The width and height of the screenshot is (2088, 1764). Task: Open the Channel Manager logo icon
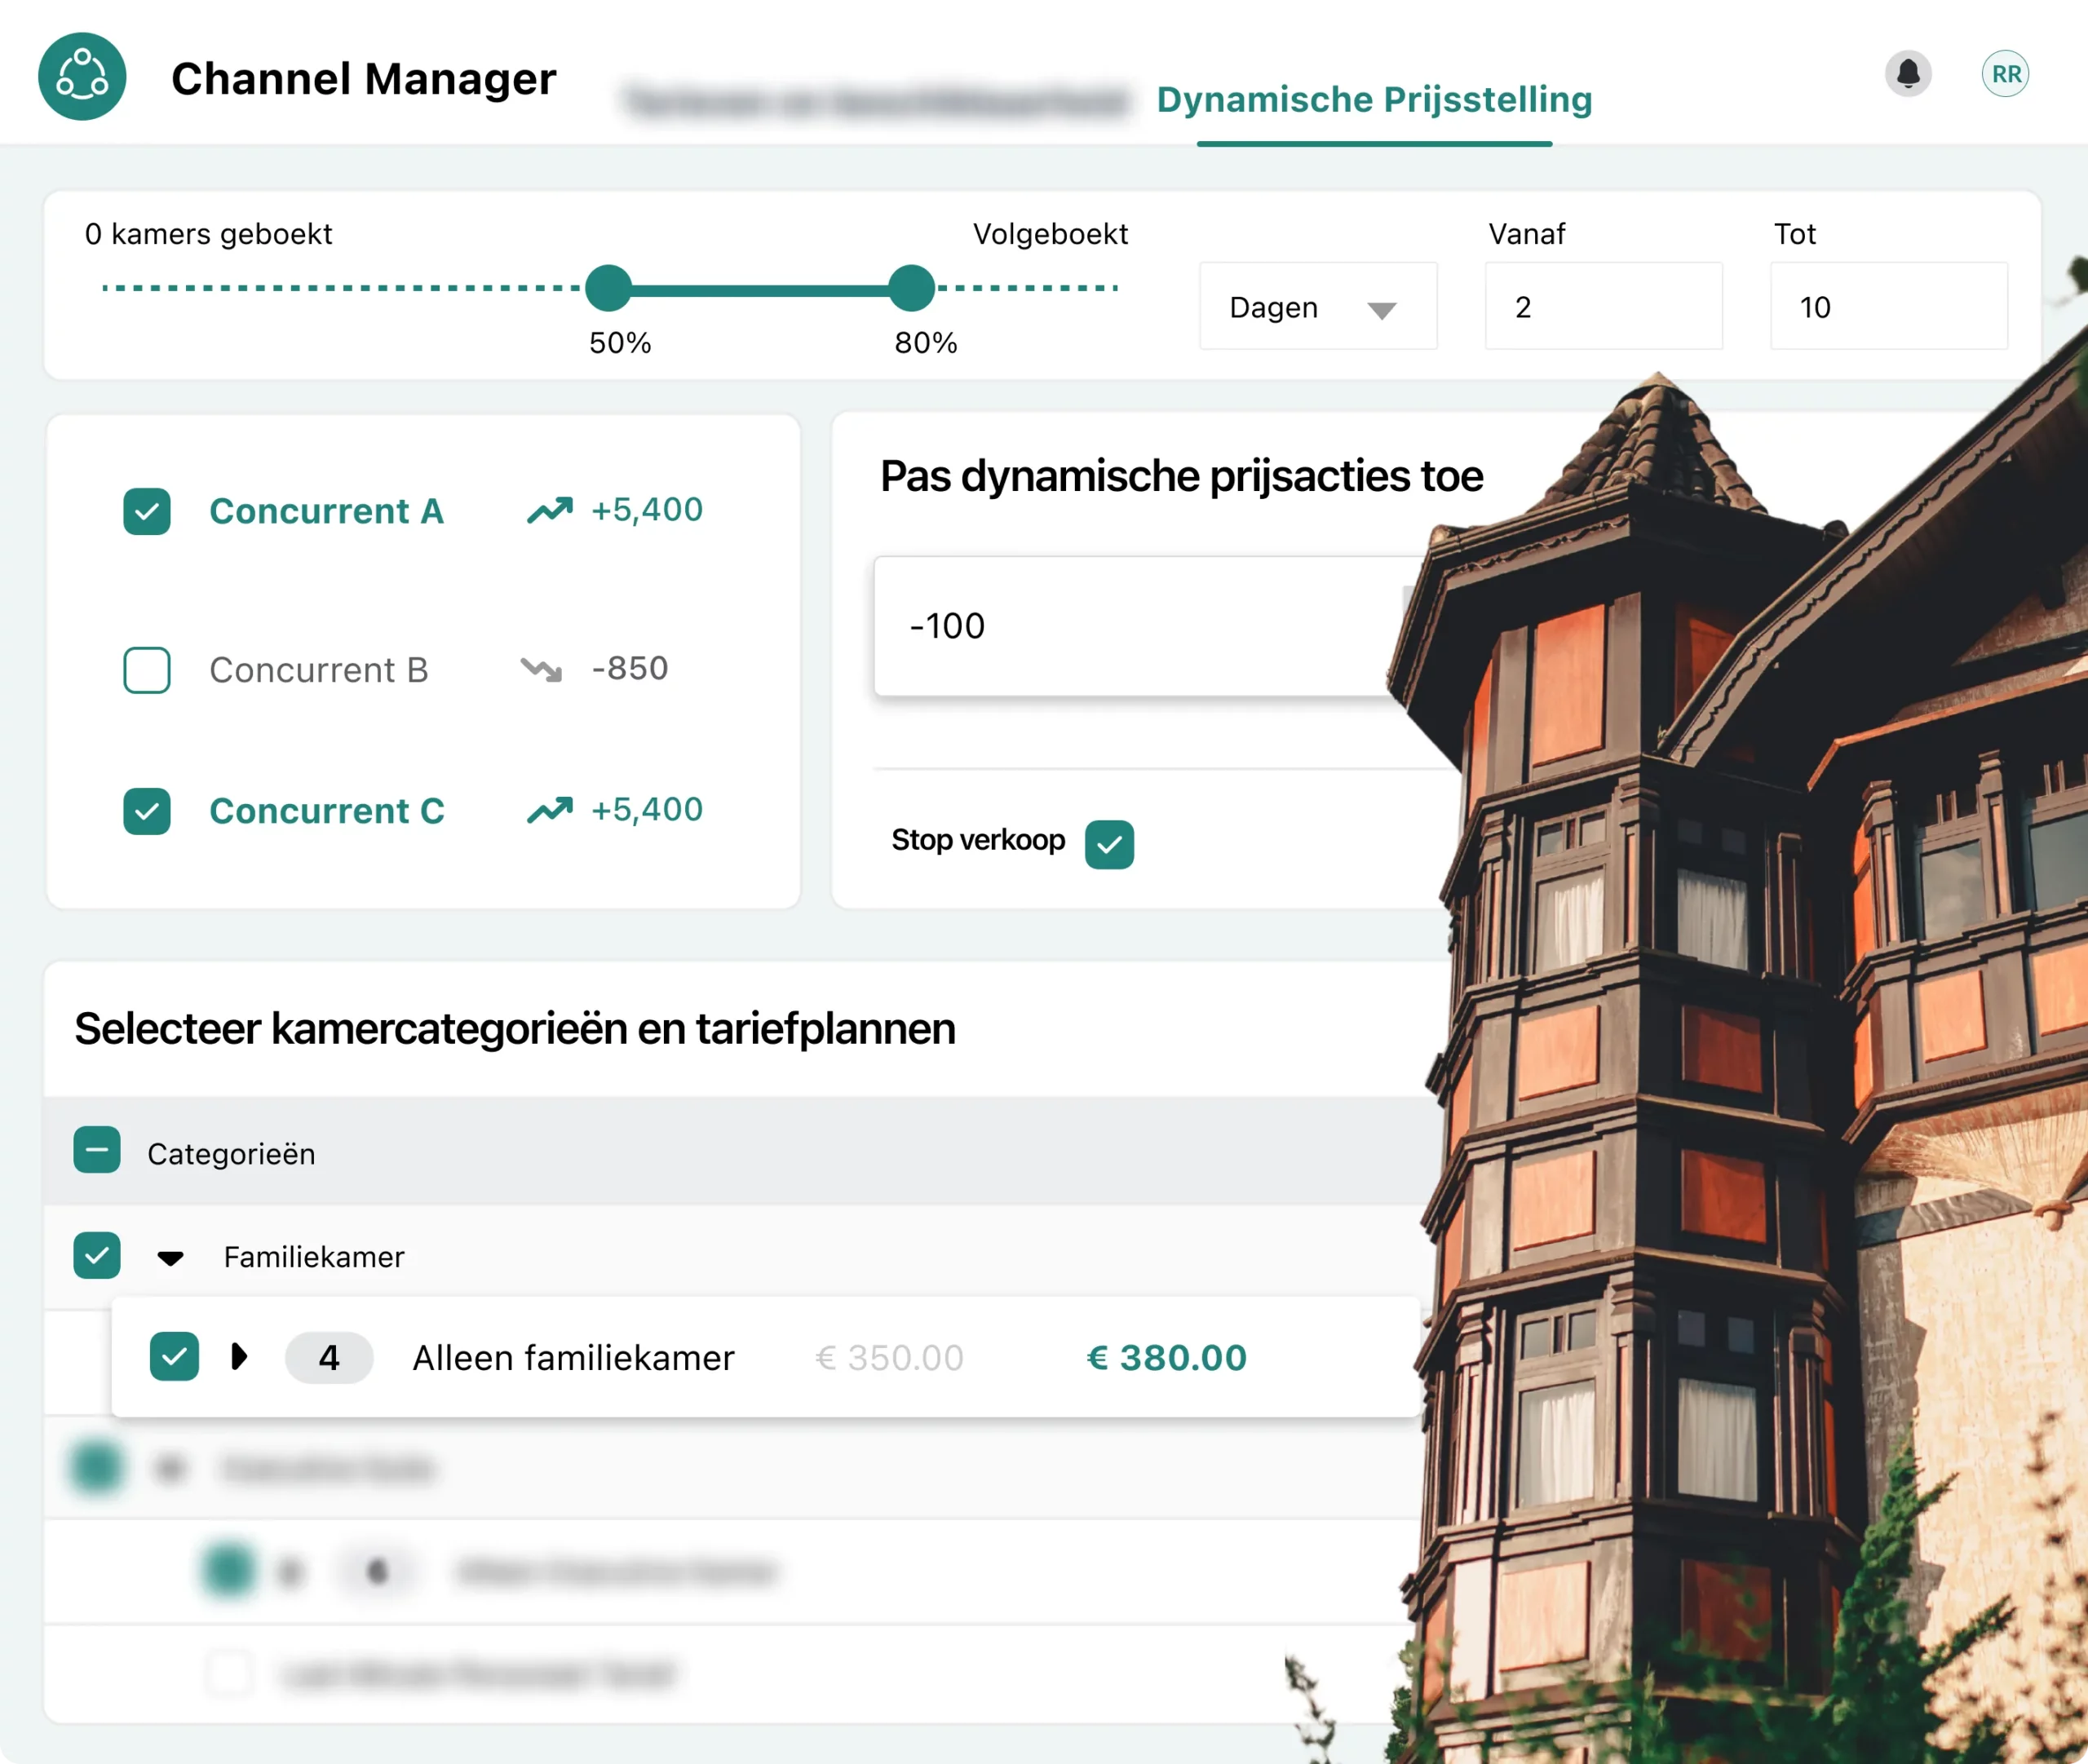point(81,76)
